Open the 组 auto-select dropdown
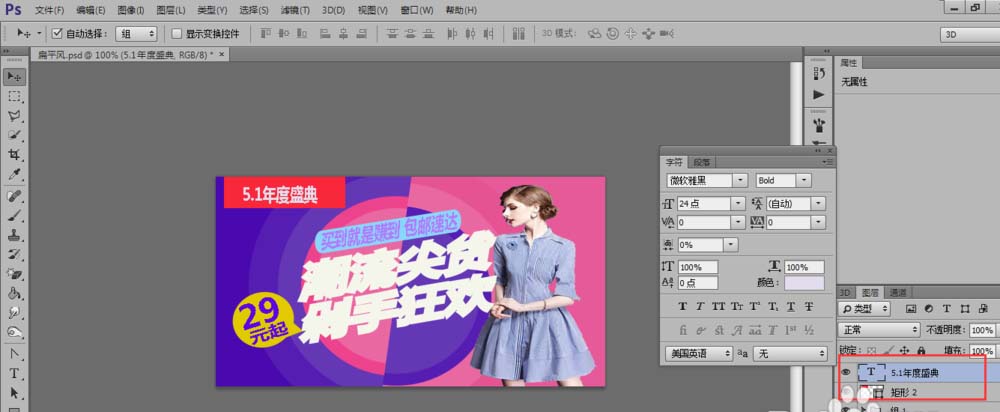Viewport: 1000px width, 412px height. pyautogui.click(x=135, y=33)
